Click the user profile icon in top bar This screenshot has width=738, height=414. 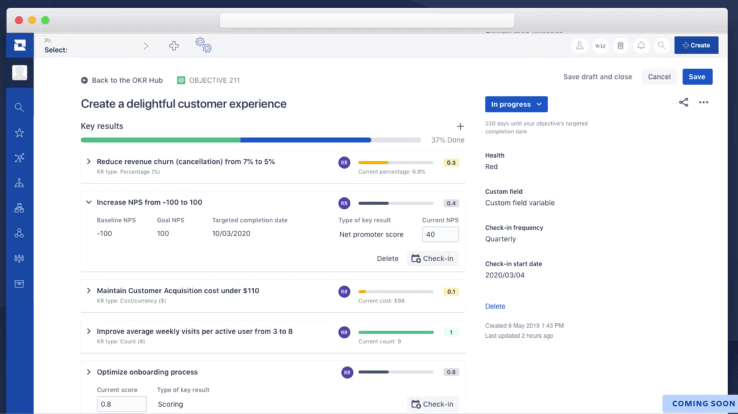point(579,45)
